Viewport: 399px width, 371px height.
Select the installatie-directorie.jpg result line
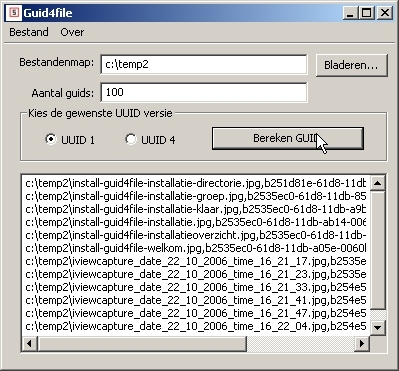tap(196, 183)
